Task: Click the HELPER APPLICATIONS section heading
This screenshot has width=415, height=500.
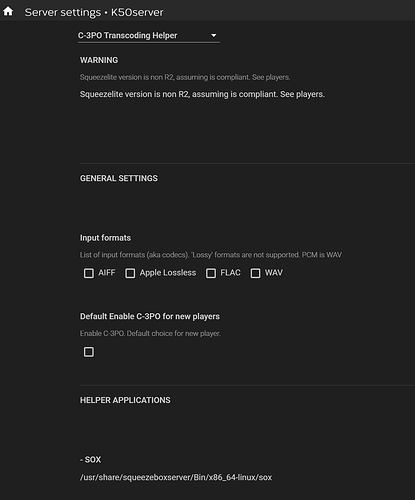Action: (x=125, y=400)
